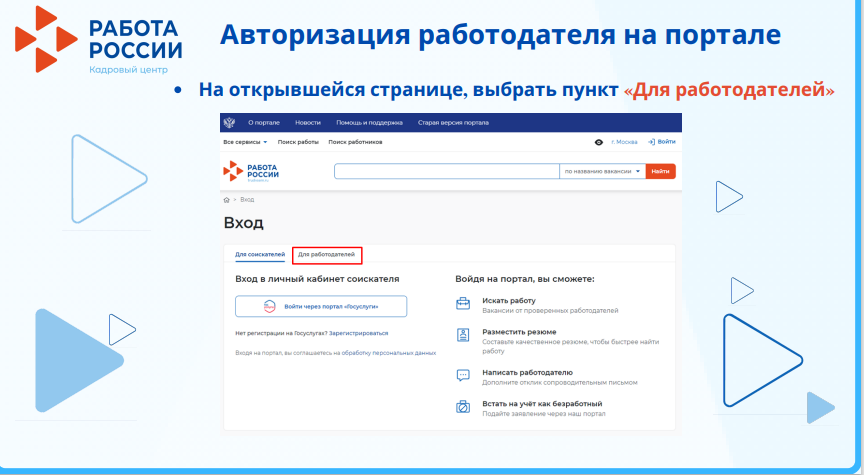The height and width of the screenshot is (475, 864).
Task: Select "Подайте заявление через наш портал" text
Action: coord(544,414)
